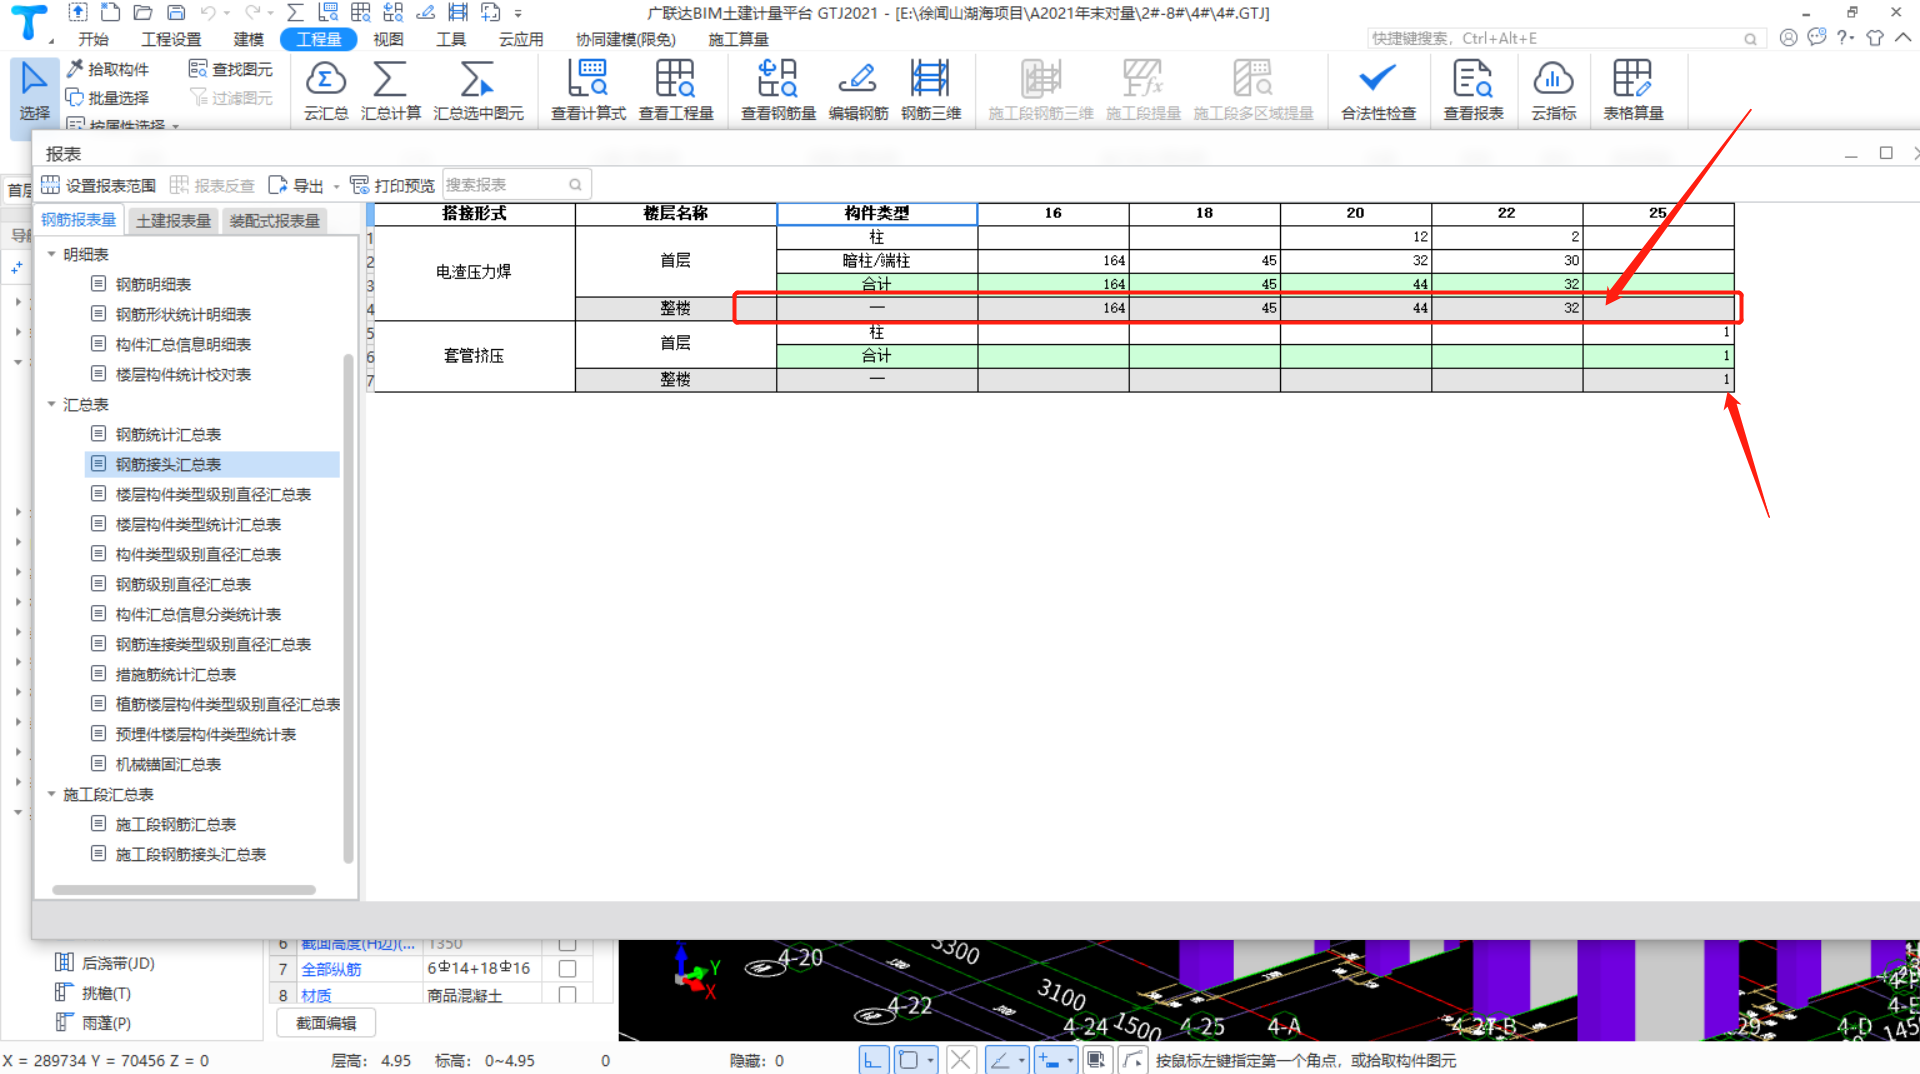Viewport: 1920px width, 1074px height.
Task: Open 查看计算式 tool
Action: (588, 90)
